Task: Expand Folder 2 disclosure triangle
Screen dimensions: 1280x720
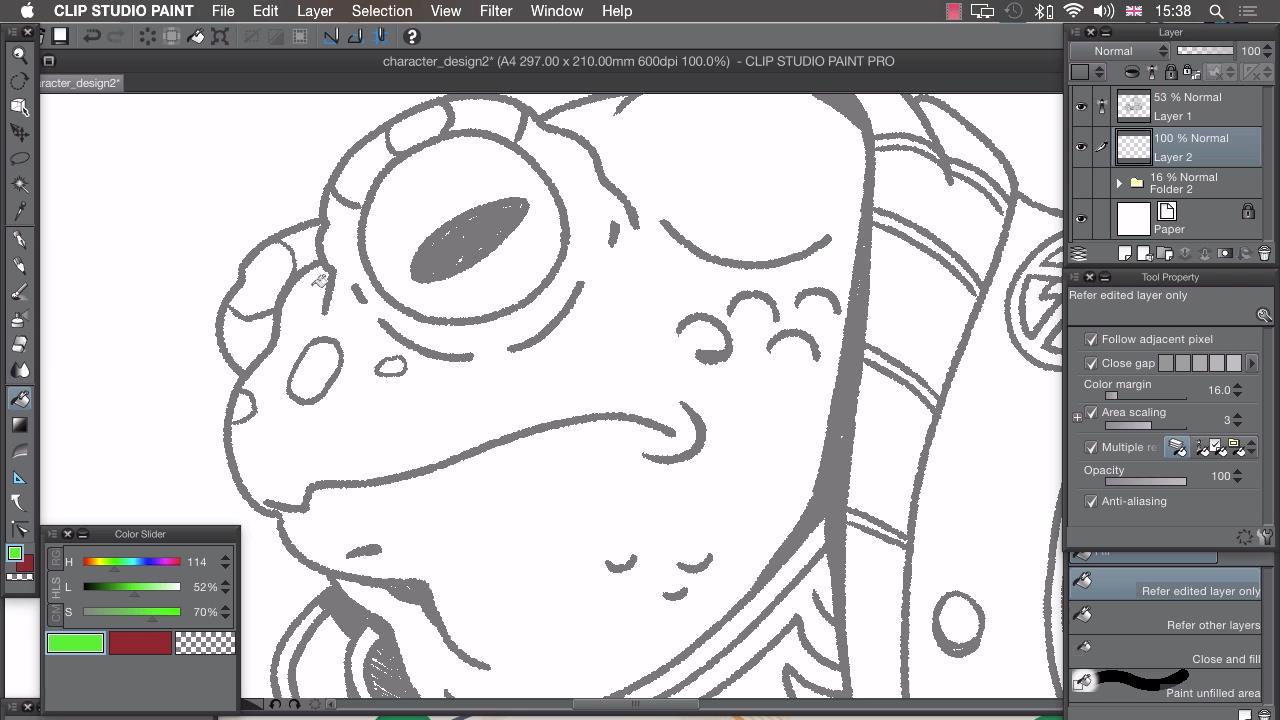Action: [x=1119, y=183]
